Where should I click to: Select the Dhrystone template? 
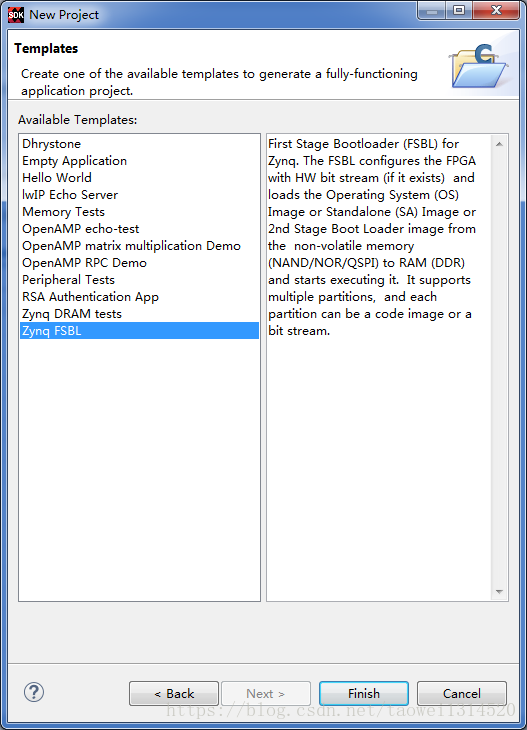pyautogui.click(x=139, y=143)
